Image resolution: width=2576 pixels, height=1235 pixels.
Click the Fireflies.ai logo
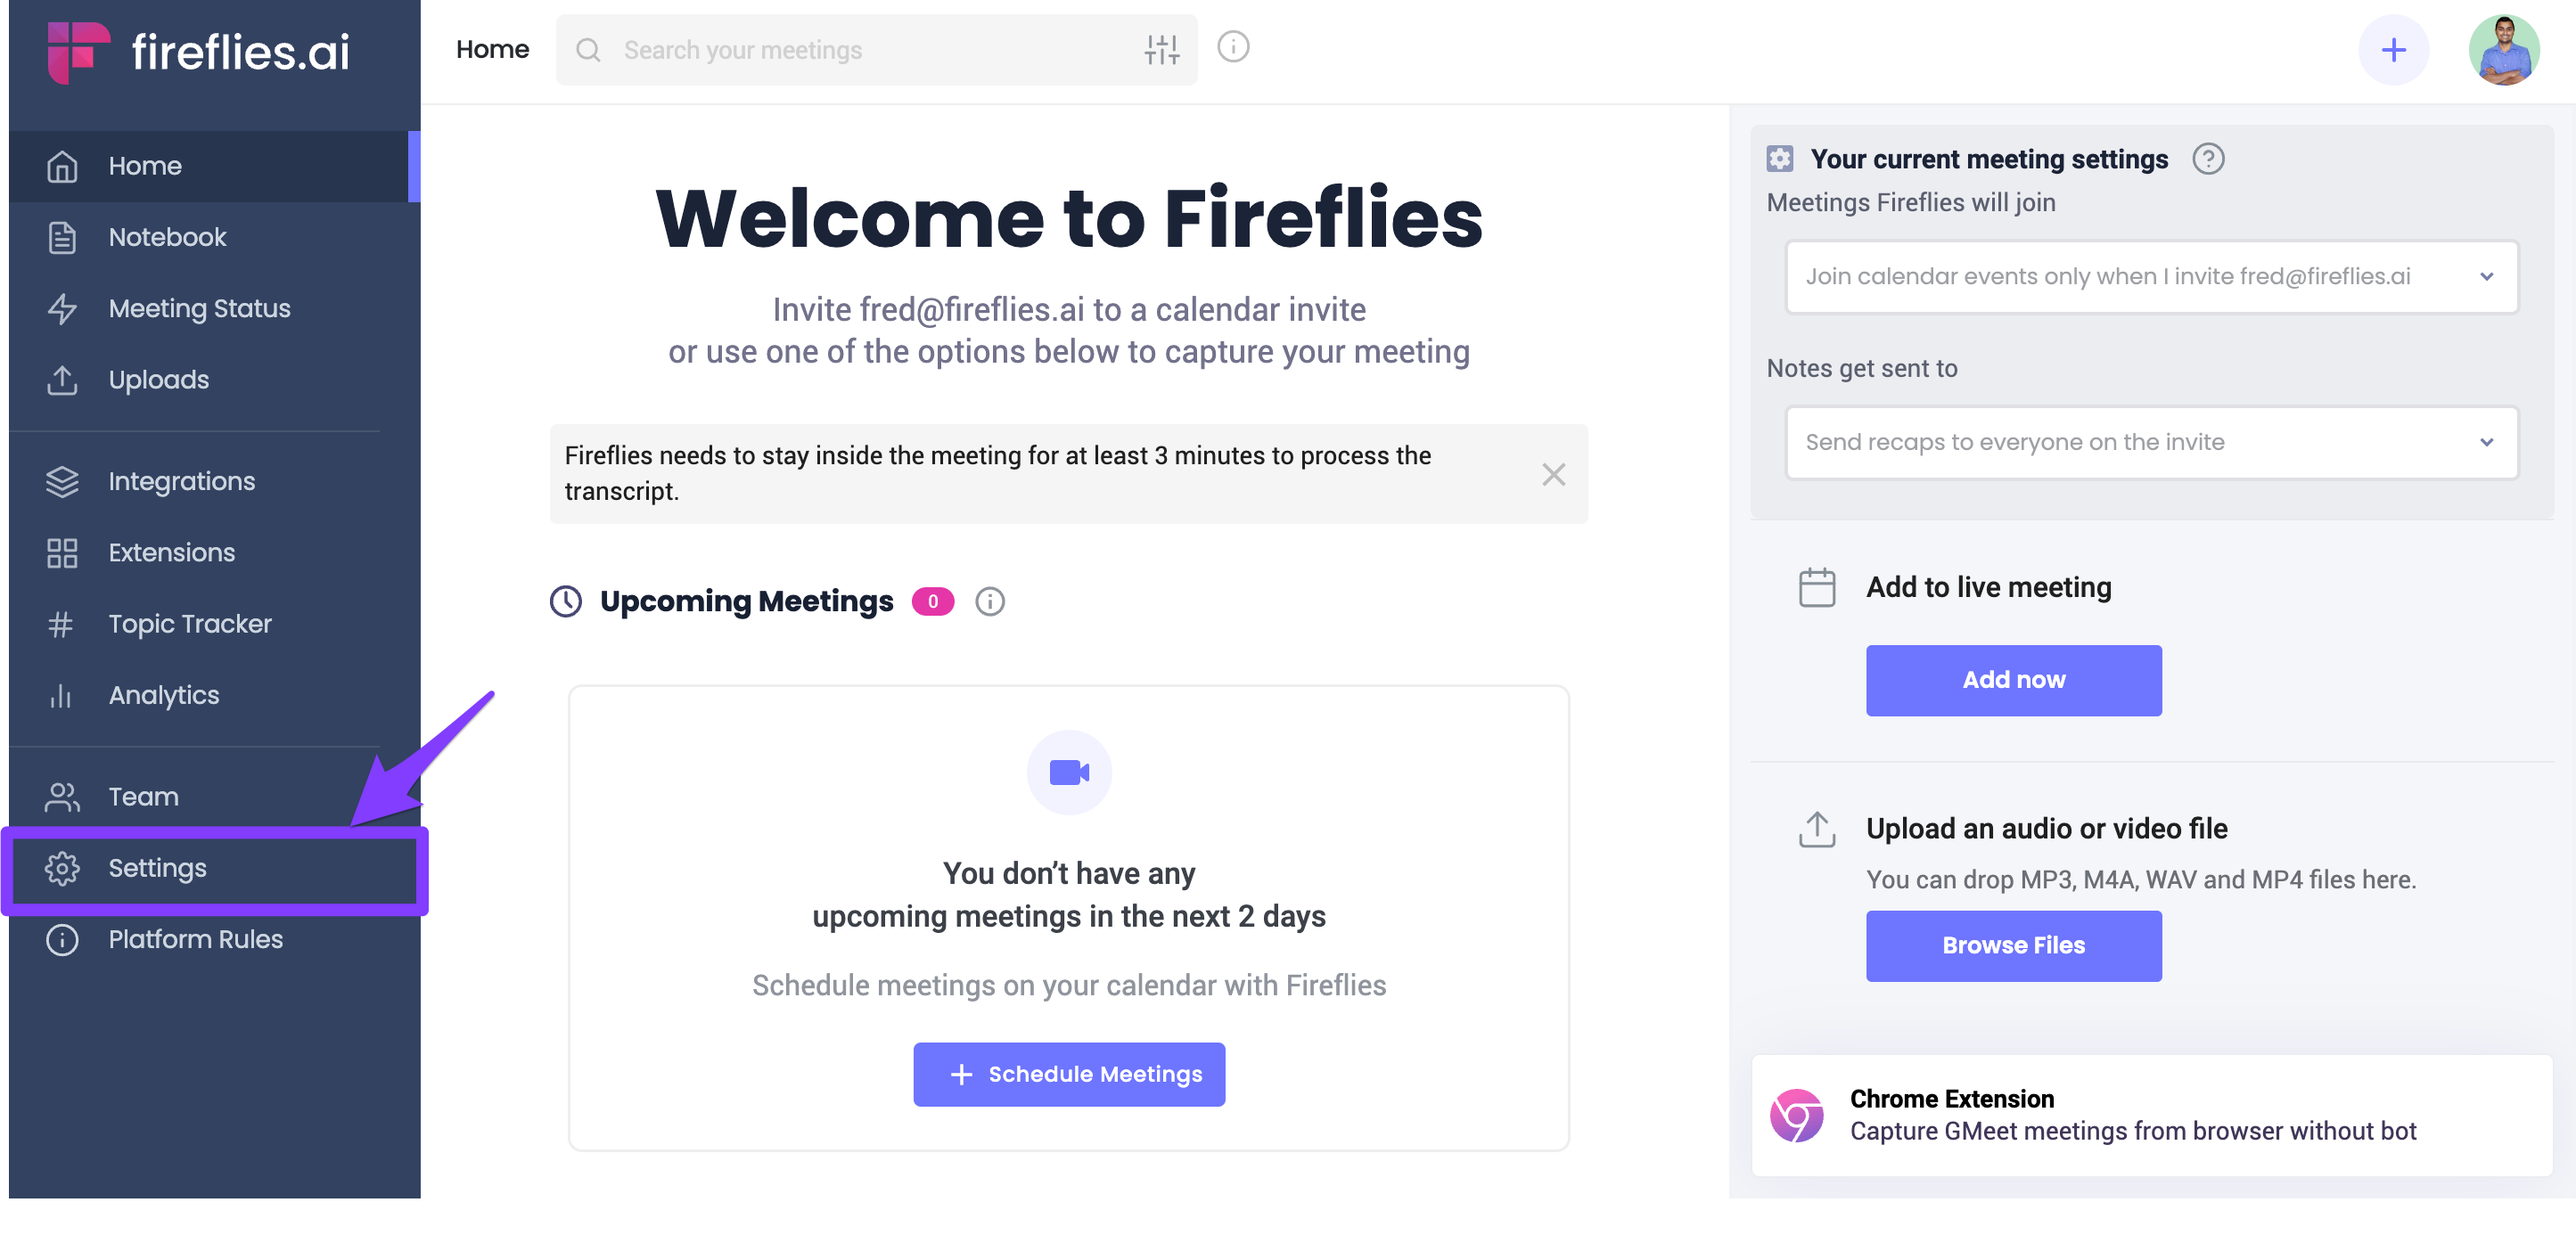[198, 51]
